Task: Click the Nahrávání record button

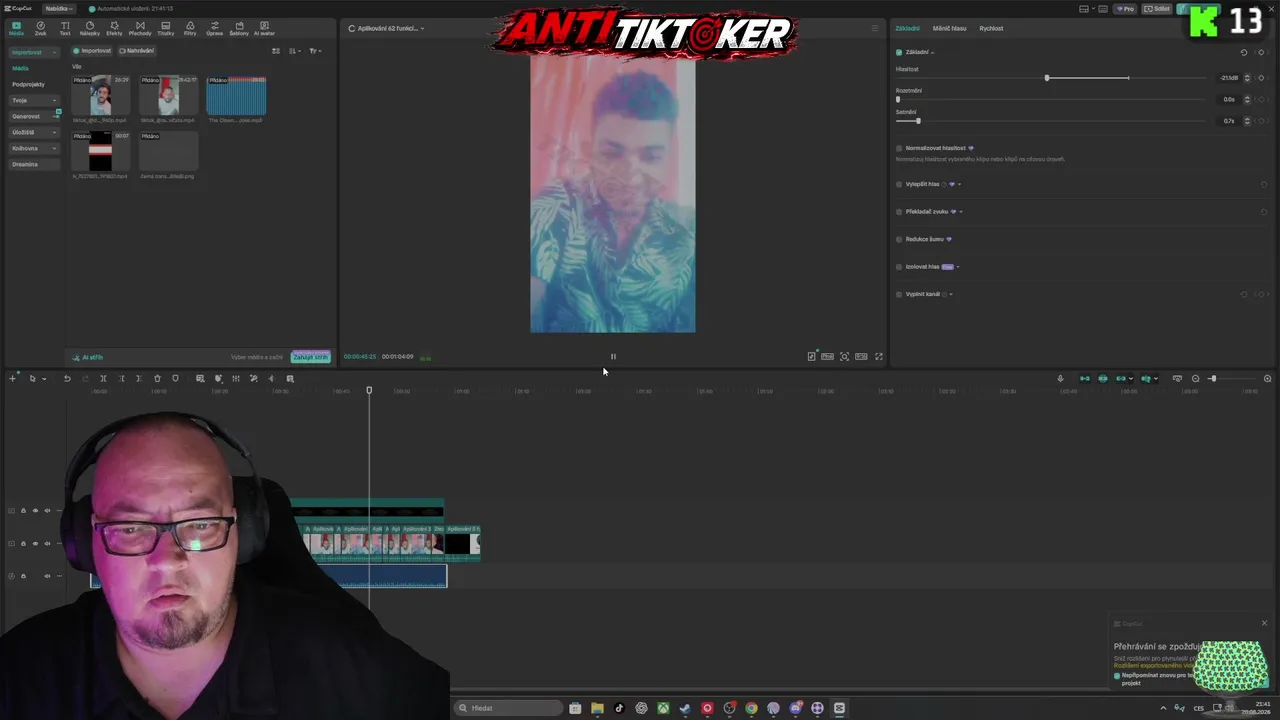Action: tap(137, 51)
